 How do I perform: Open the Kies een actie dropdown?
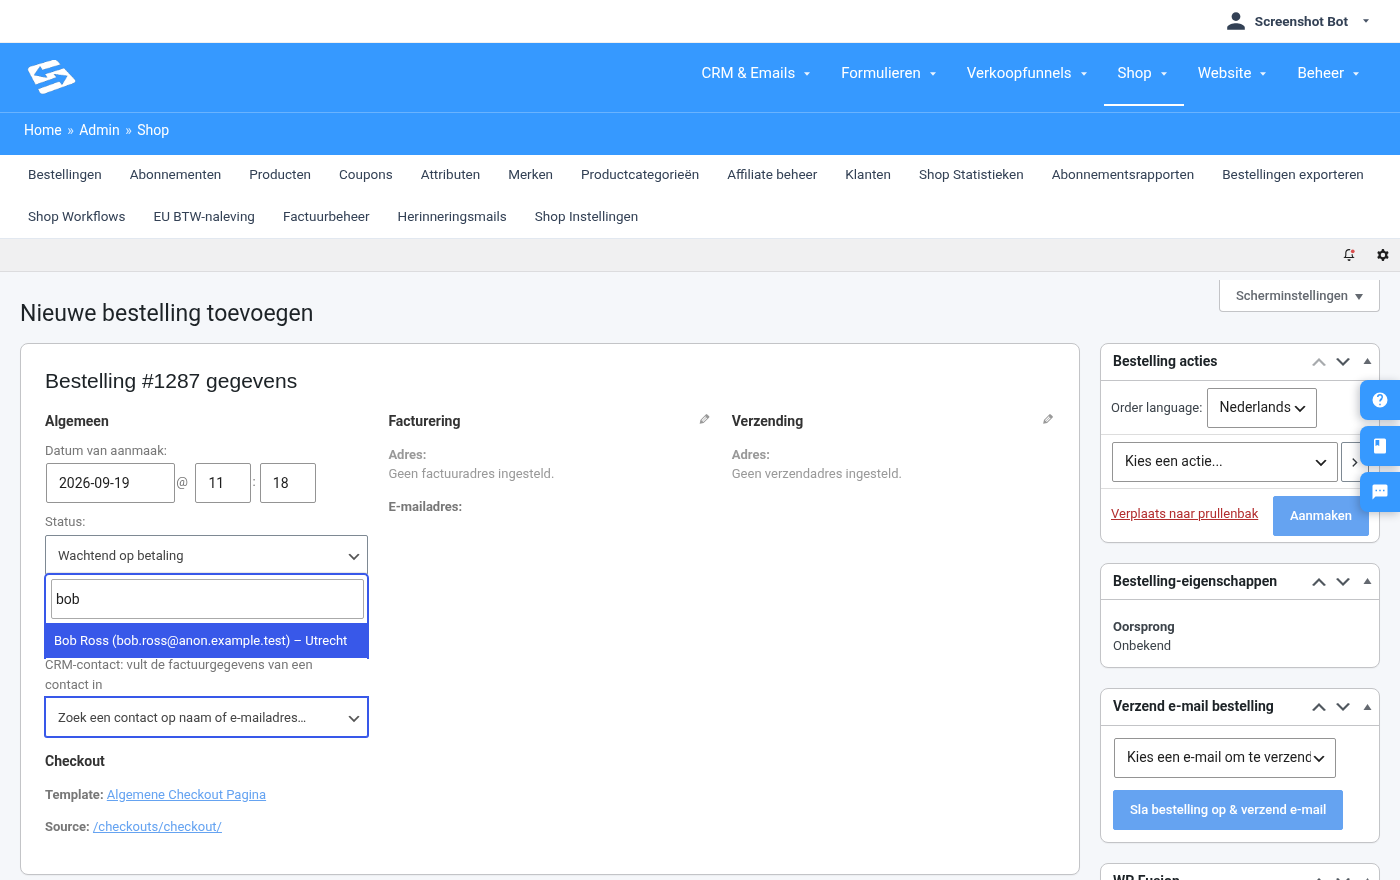(1225, 462)
